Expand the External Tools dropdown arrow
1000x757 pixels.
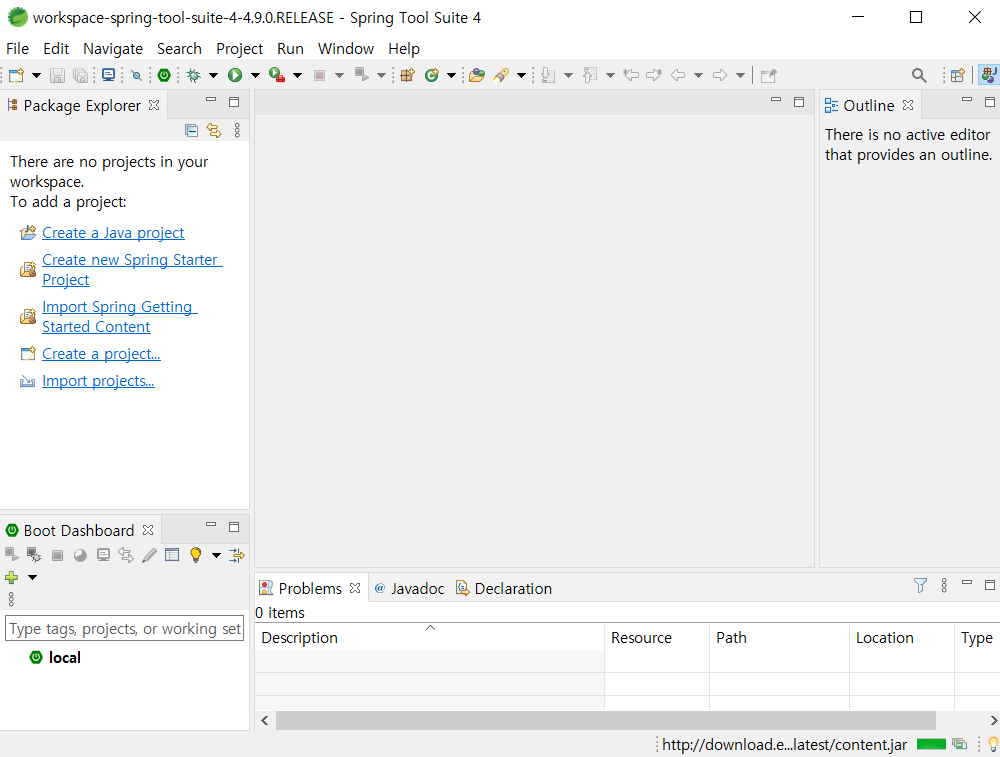pos(297,75)
